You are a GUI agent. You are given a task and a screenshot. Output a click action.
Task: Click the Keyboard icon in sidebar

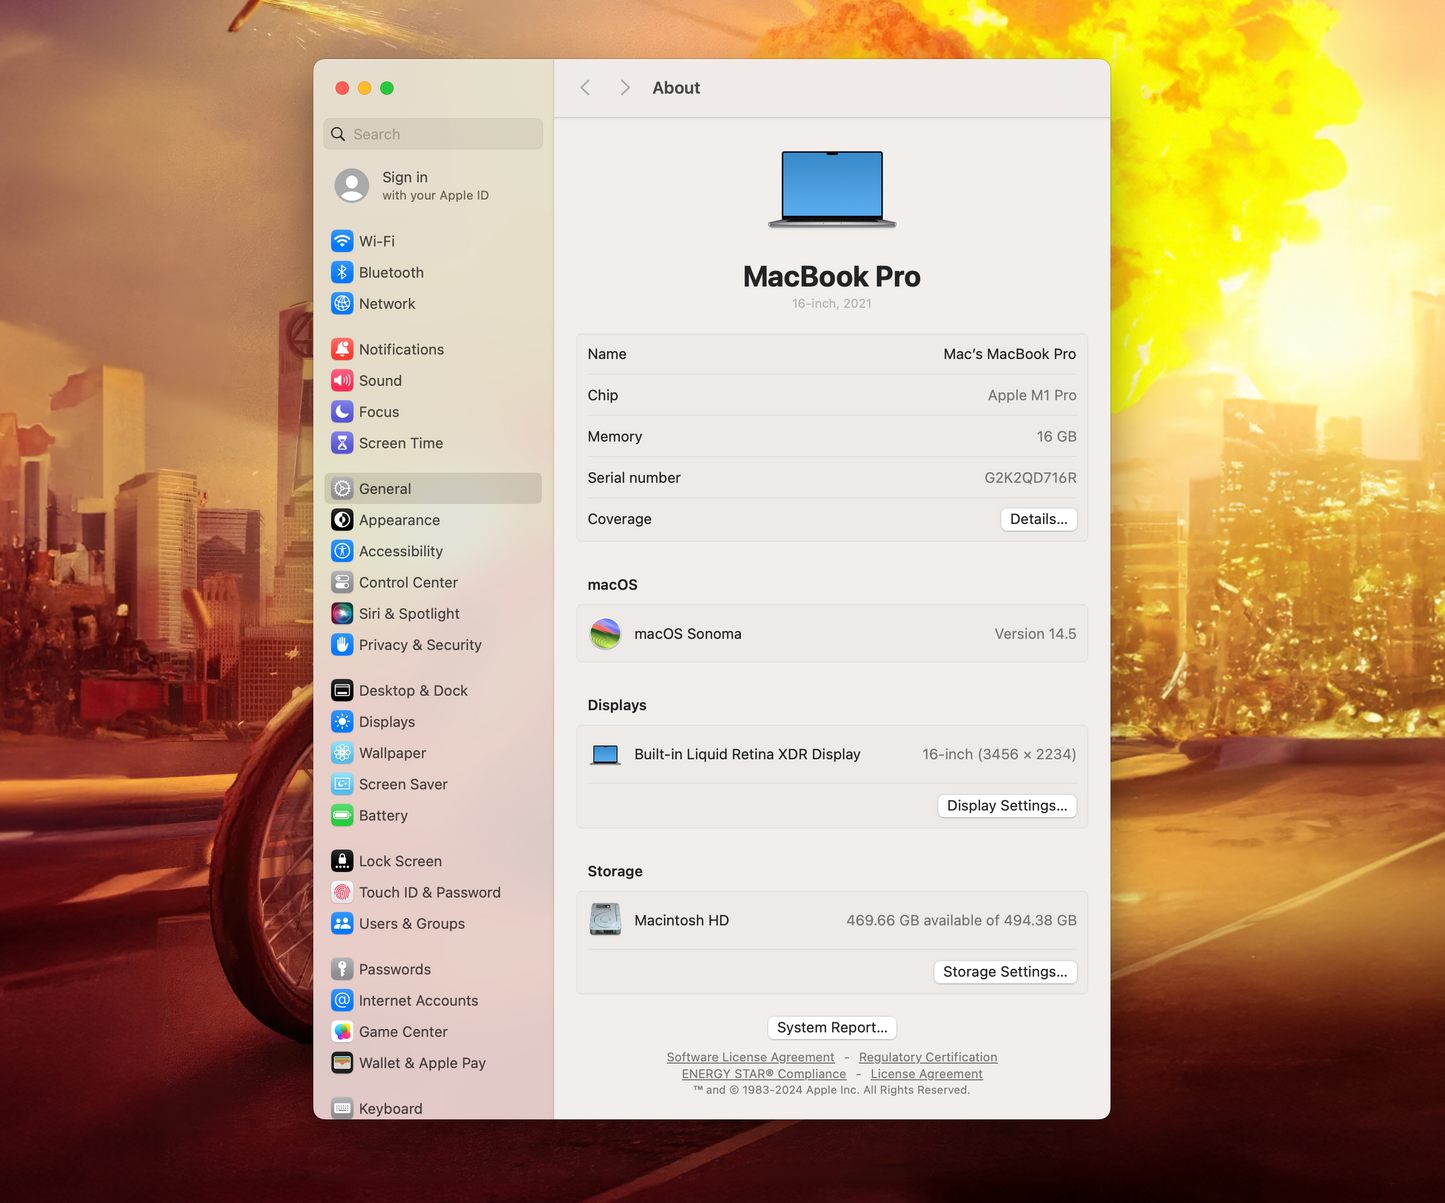342,1108
